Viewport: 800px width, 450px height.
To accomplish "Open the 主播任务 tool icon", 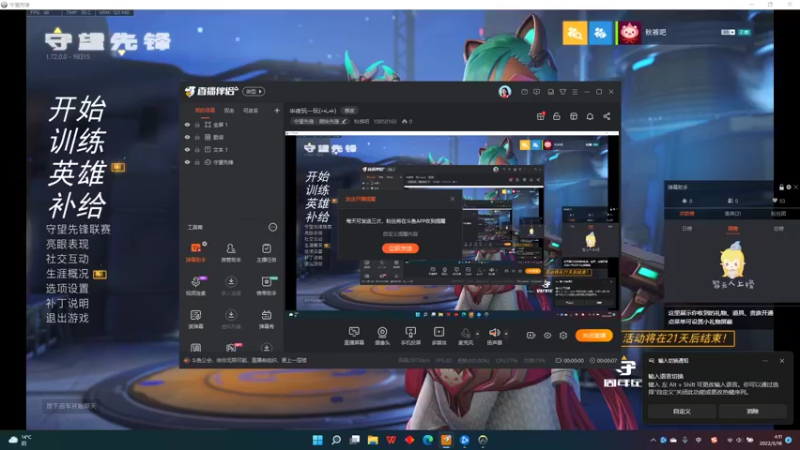I will 266,252.
